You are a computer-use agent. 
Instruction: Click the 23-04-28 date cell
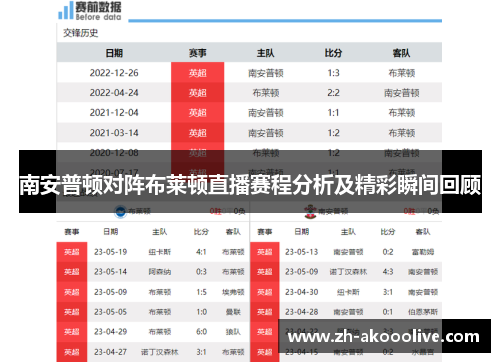[x=302, y=312]
